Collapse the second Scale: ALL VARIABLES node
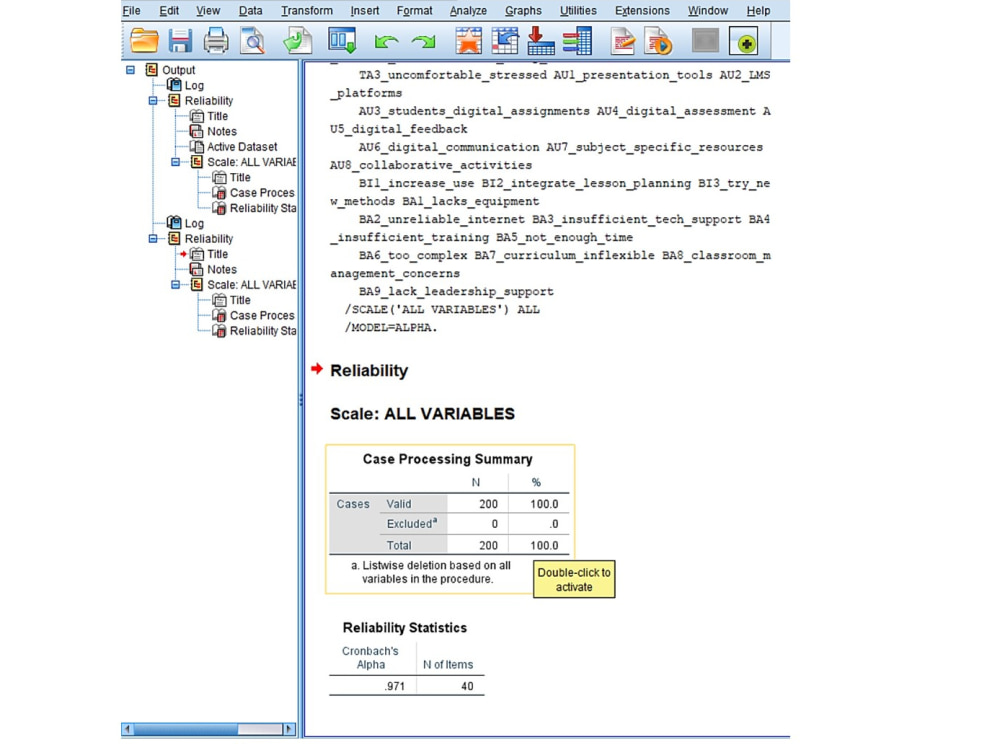This screenshot has width=1000, height=750. coord(176,285)
